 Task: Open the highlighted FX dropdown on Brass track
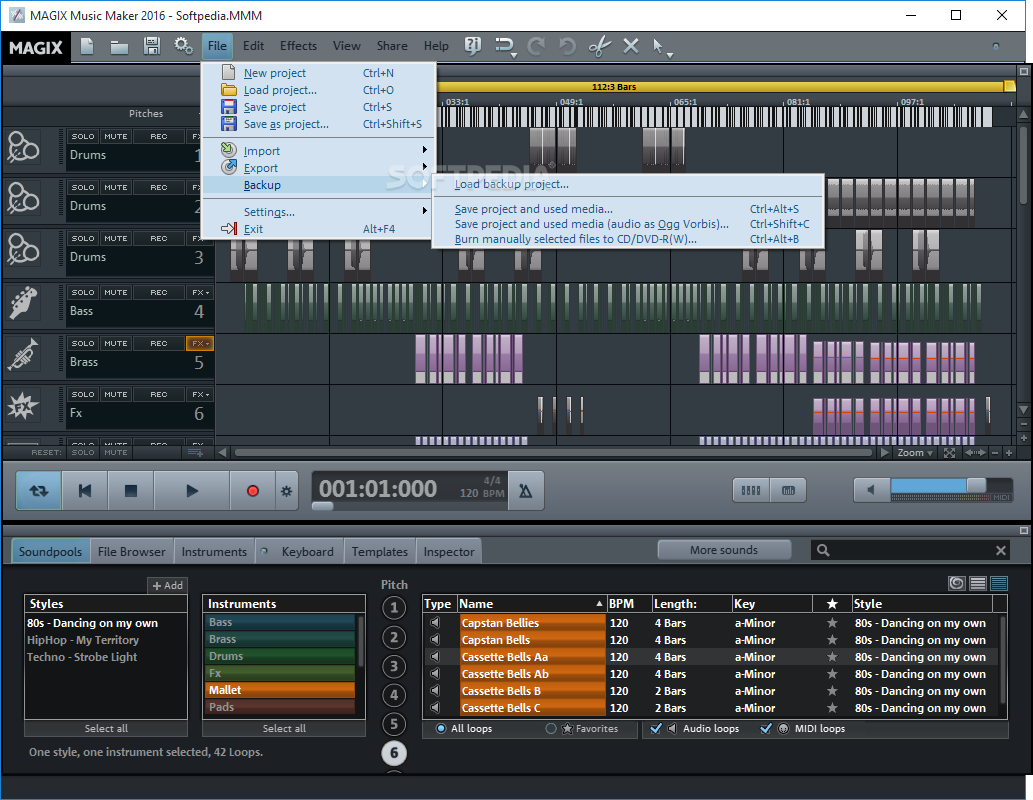click(200, 343)
